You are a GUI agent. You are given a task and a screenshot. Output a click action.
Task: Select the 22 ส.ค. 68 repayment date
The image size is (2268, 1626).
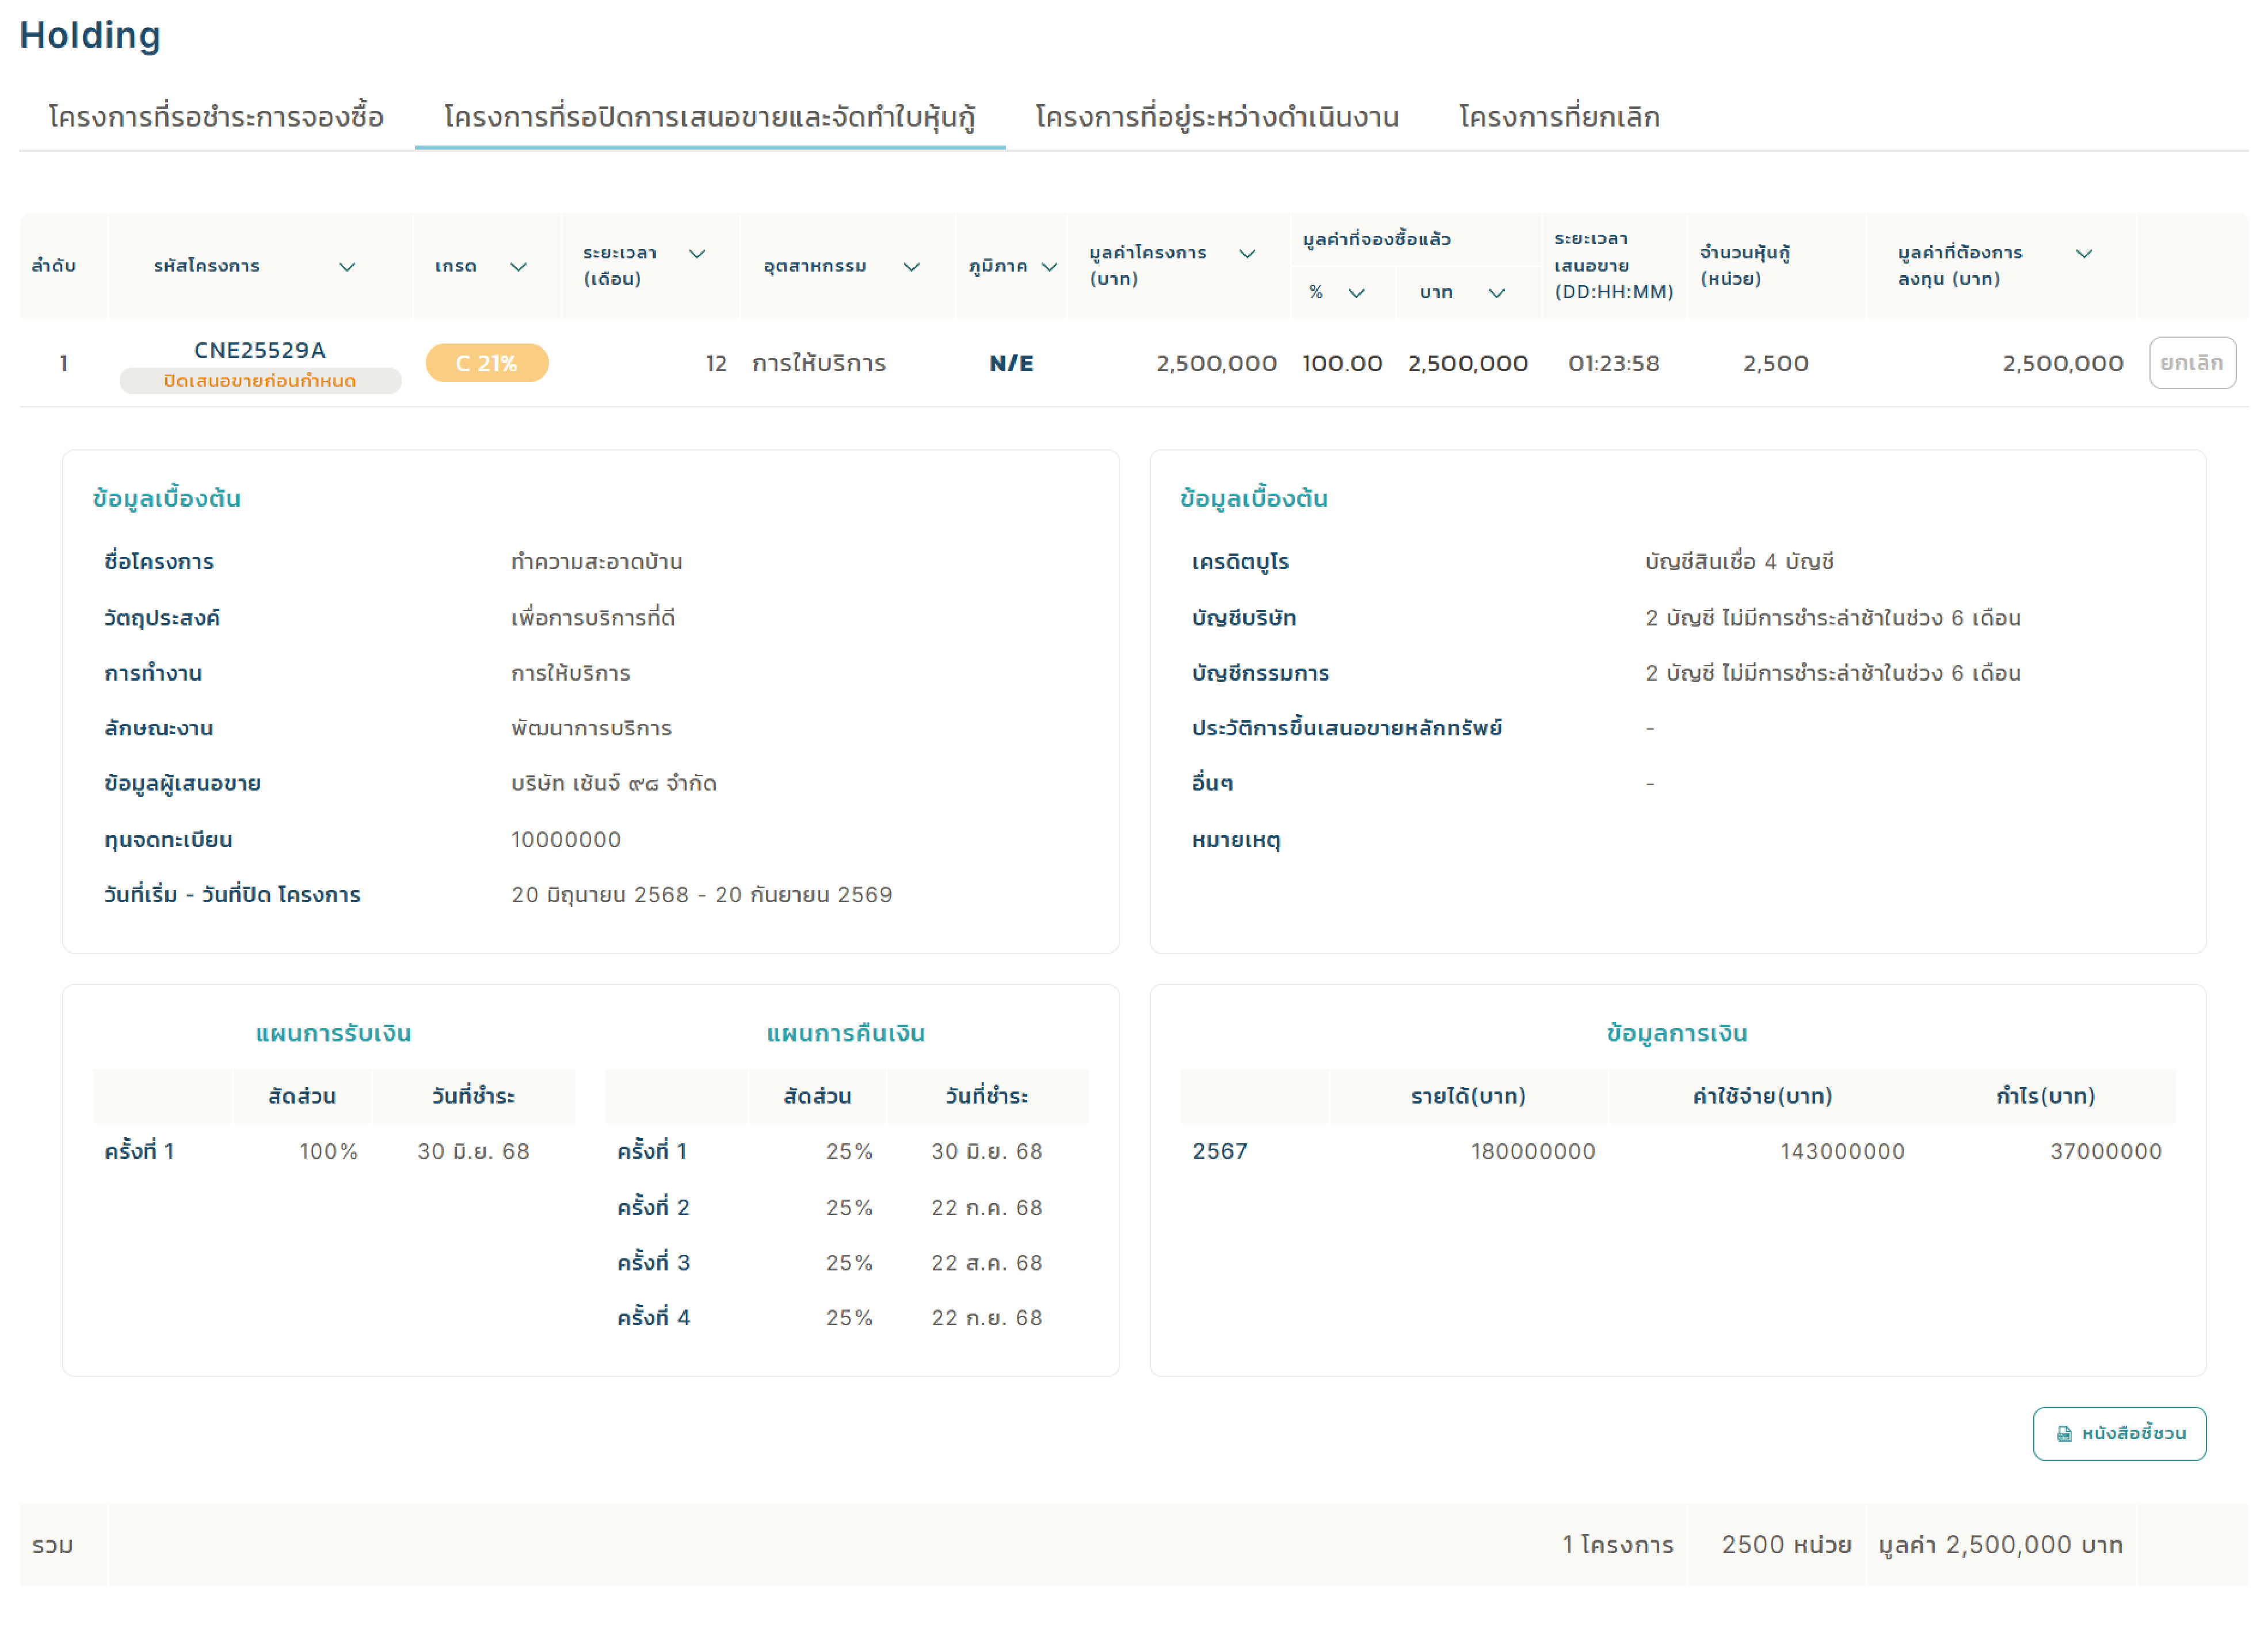click(x=987, y=1262)
